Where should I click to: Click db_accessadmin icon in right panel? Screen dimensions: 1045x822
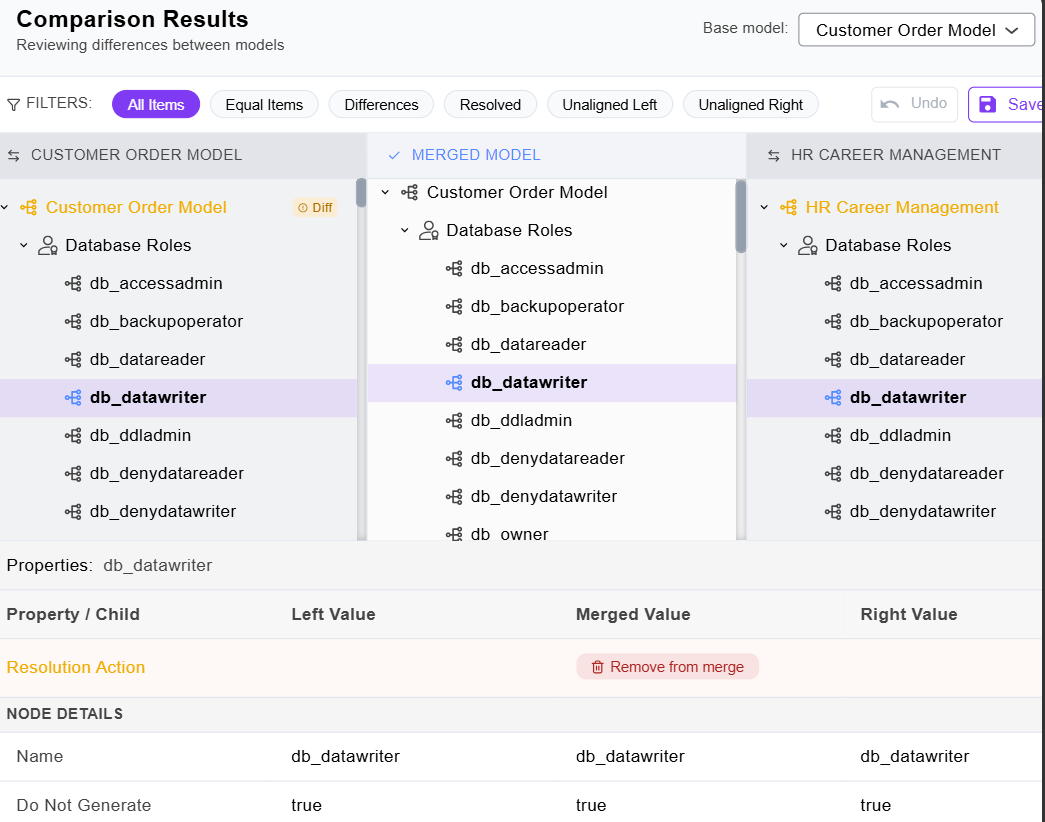[x=833, y=283]
